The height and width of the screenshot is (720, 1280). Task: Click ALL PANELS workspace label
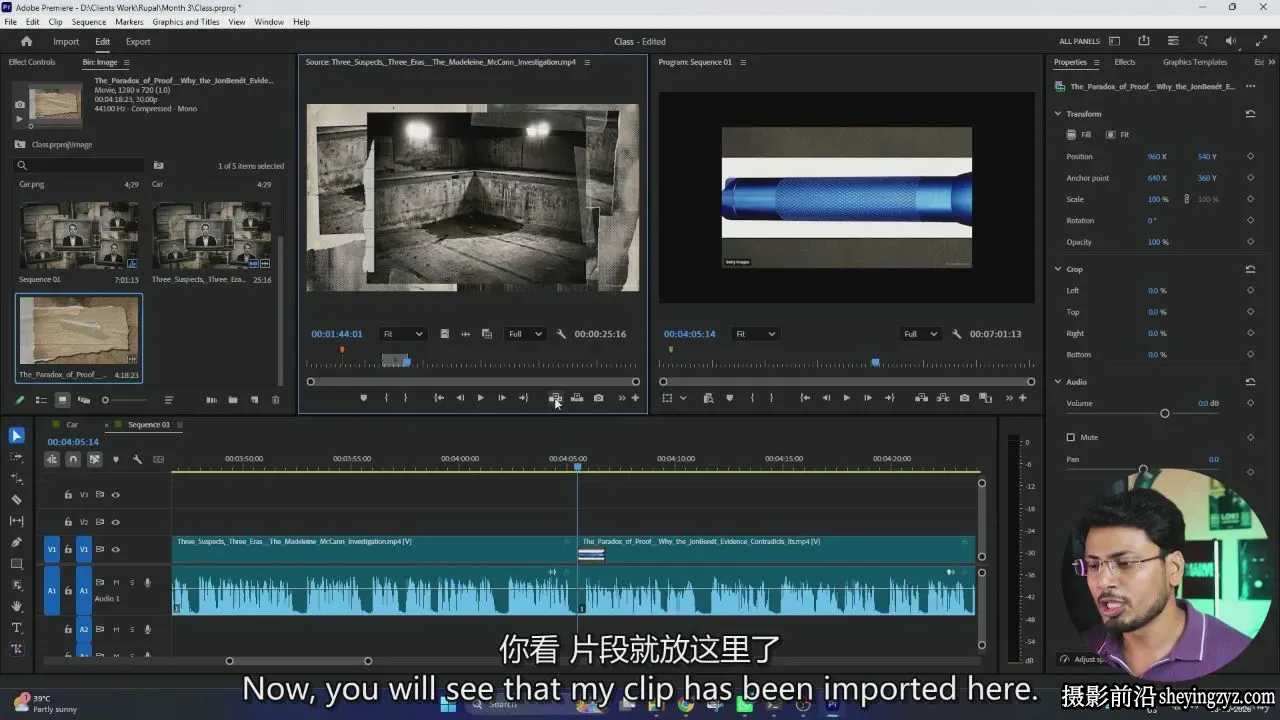click(1079, 42)
